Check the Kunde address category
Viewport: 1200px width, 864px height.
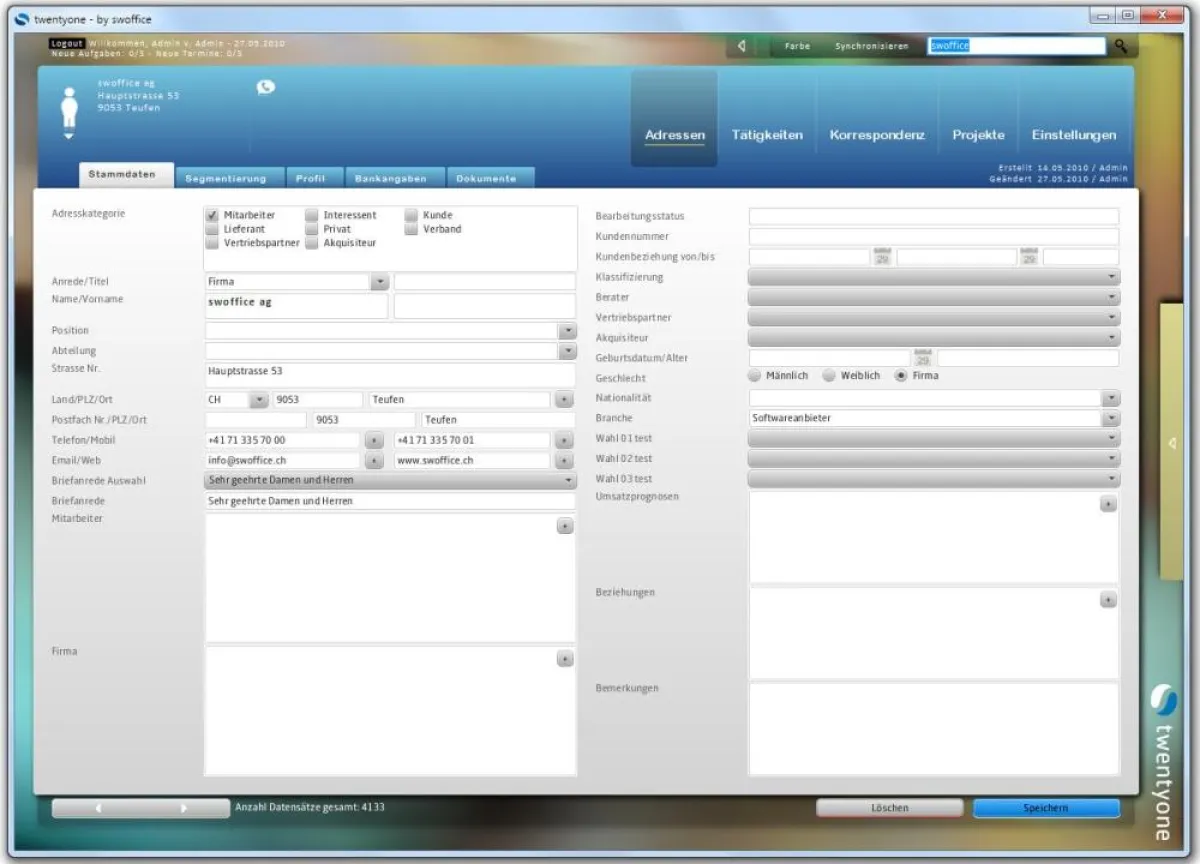tap(411, 214)
